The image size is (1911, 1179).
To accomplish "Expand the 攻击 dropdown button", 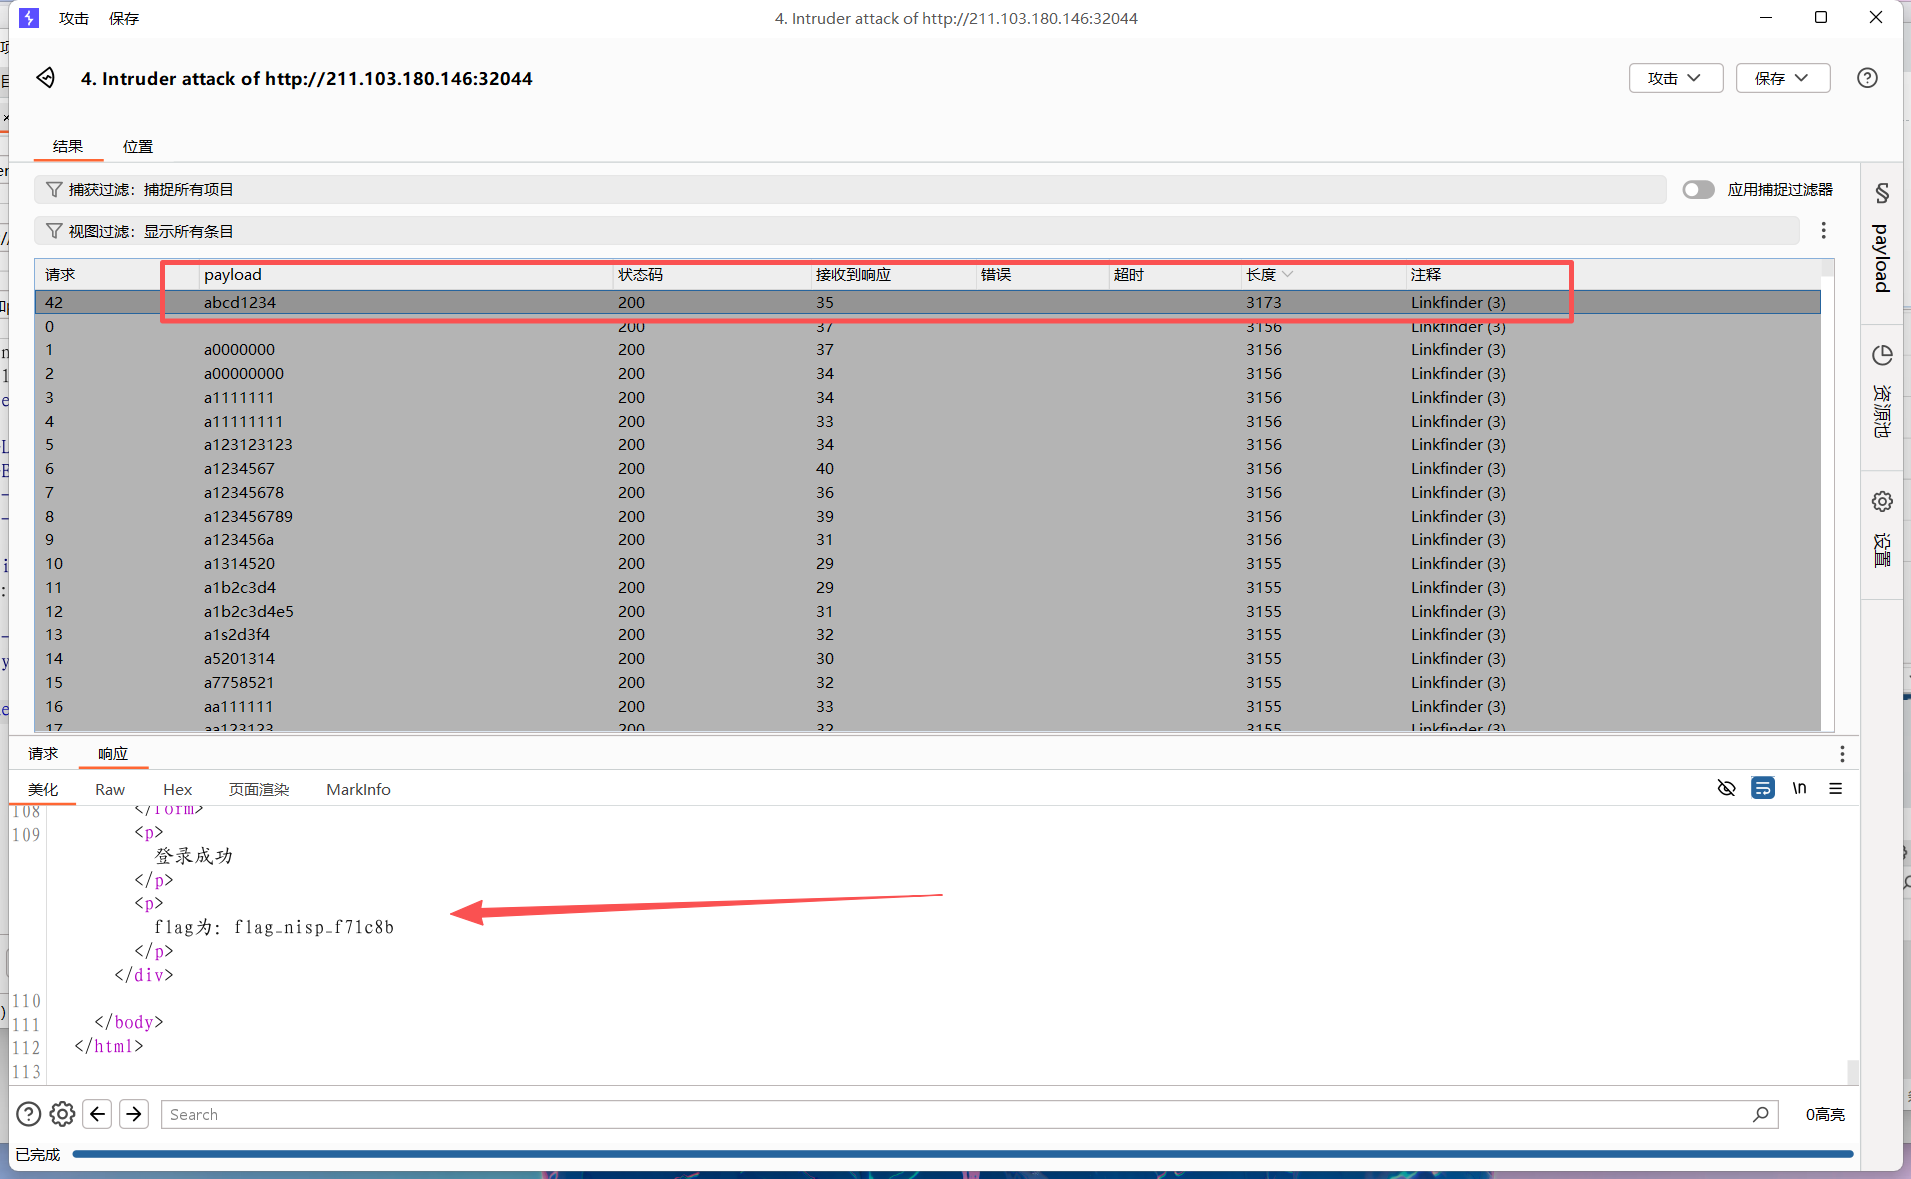I will 1675,78.
